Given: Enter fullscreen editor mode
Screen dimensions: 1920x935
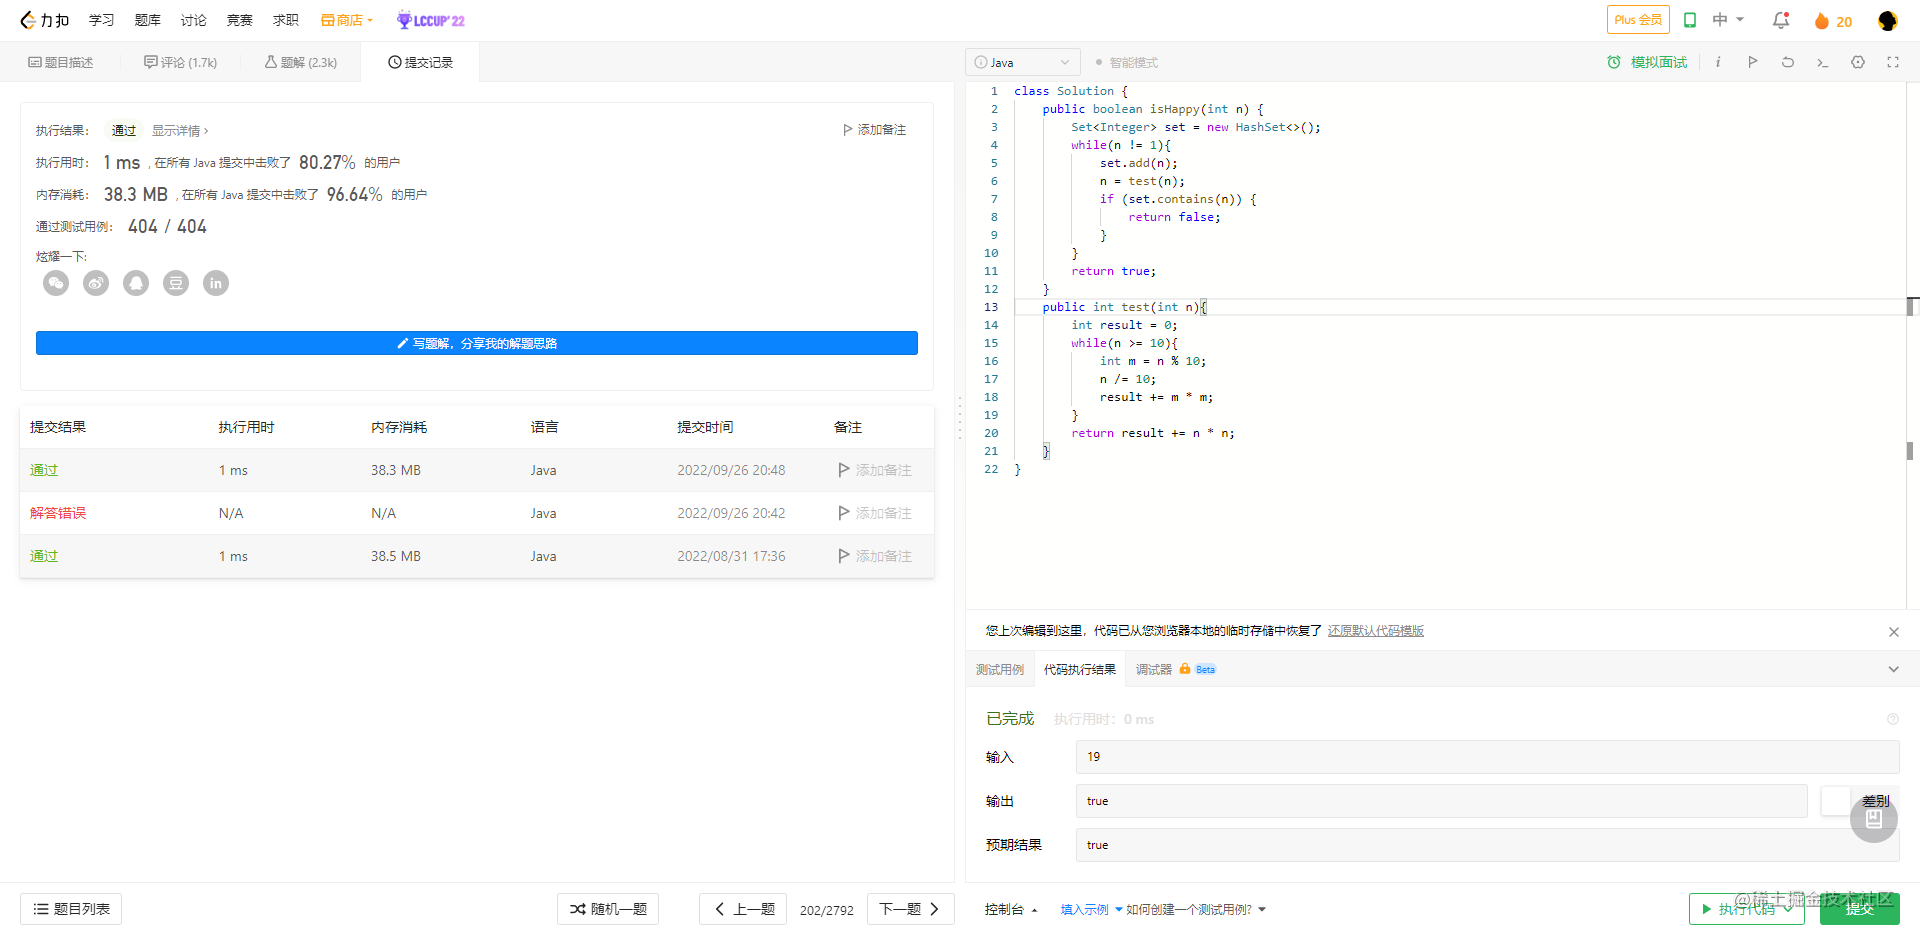Looking at the screenshot, I should [1893, 62].
